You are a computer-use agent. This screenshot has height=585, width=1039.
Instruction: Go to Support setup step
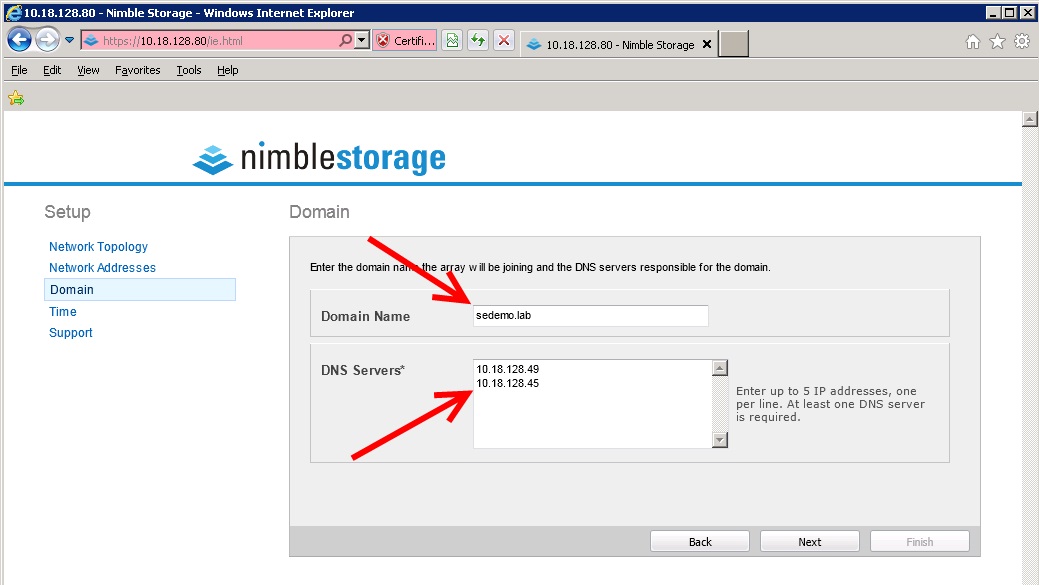70,333
